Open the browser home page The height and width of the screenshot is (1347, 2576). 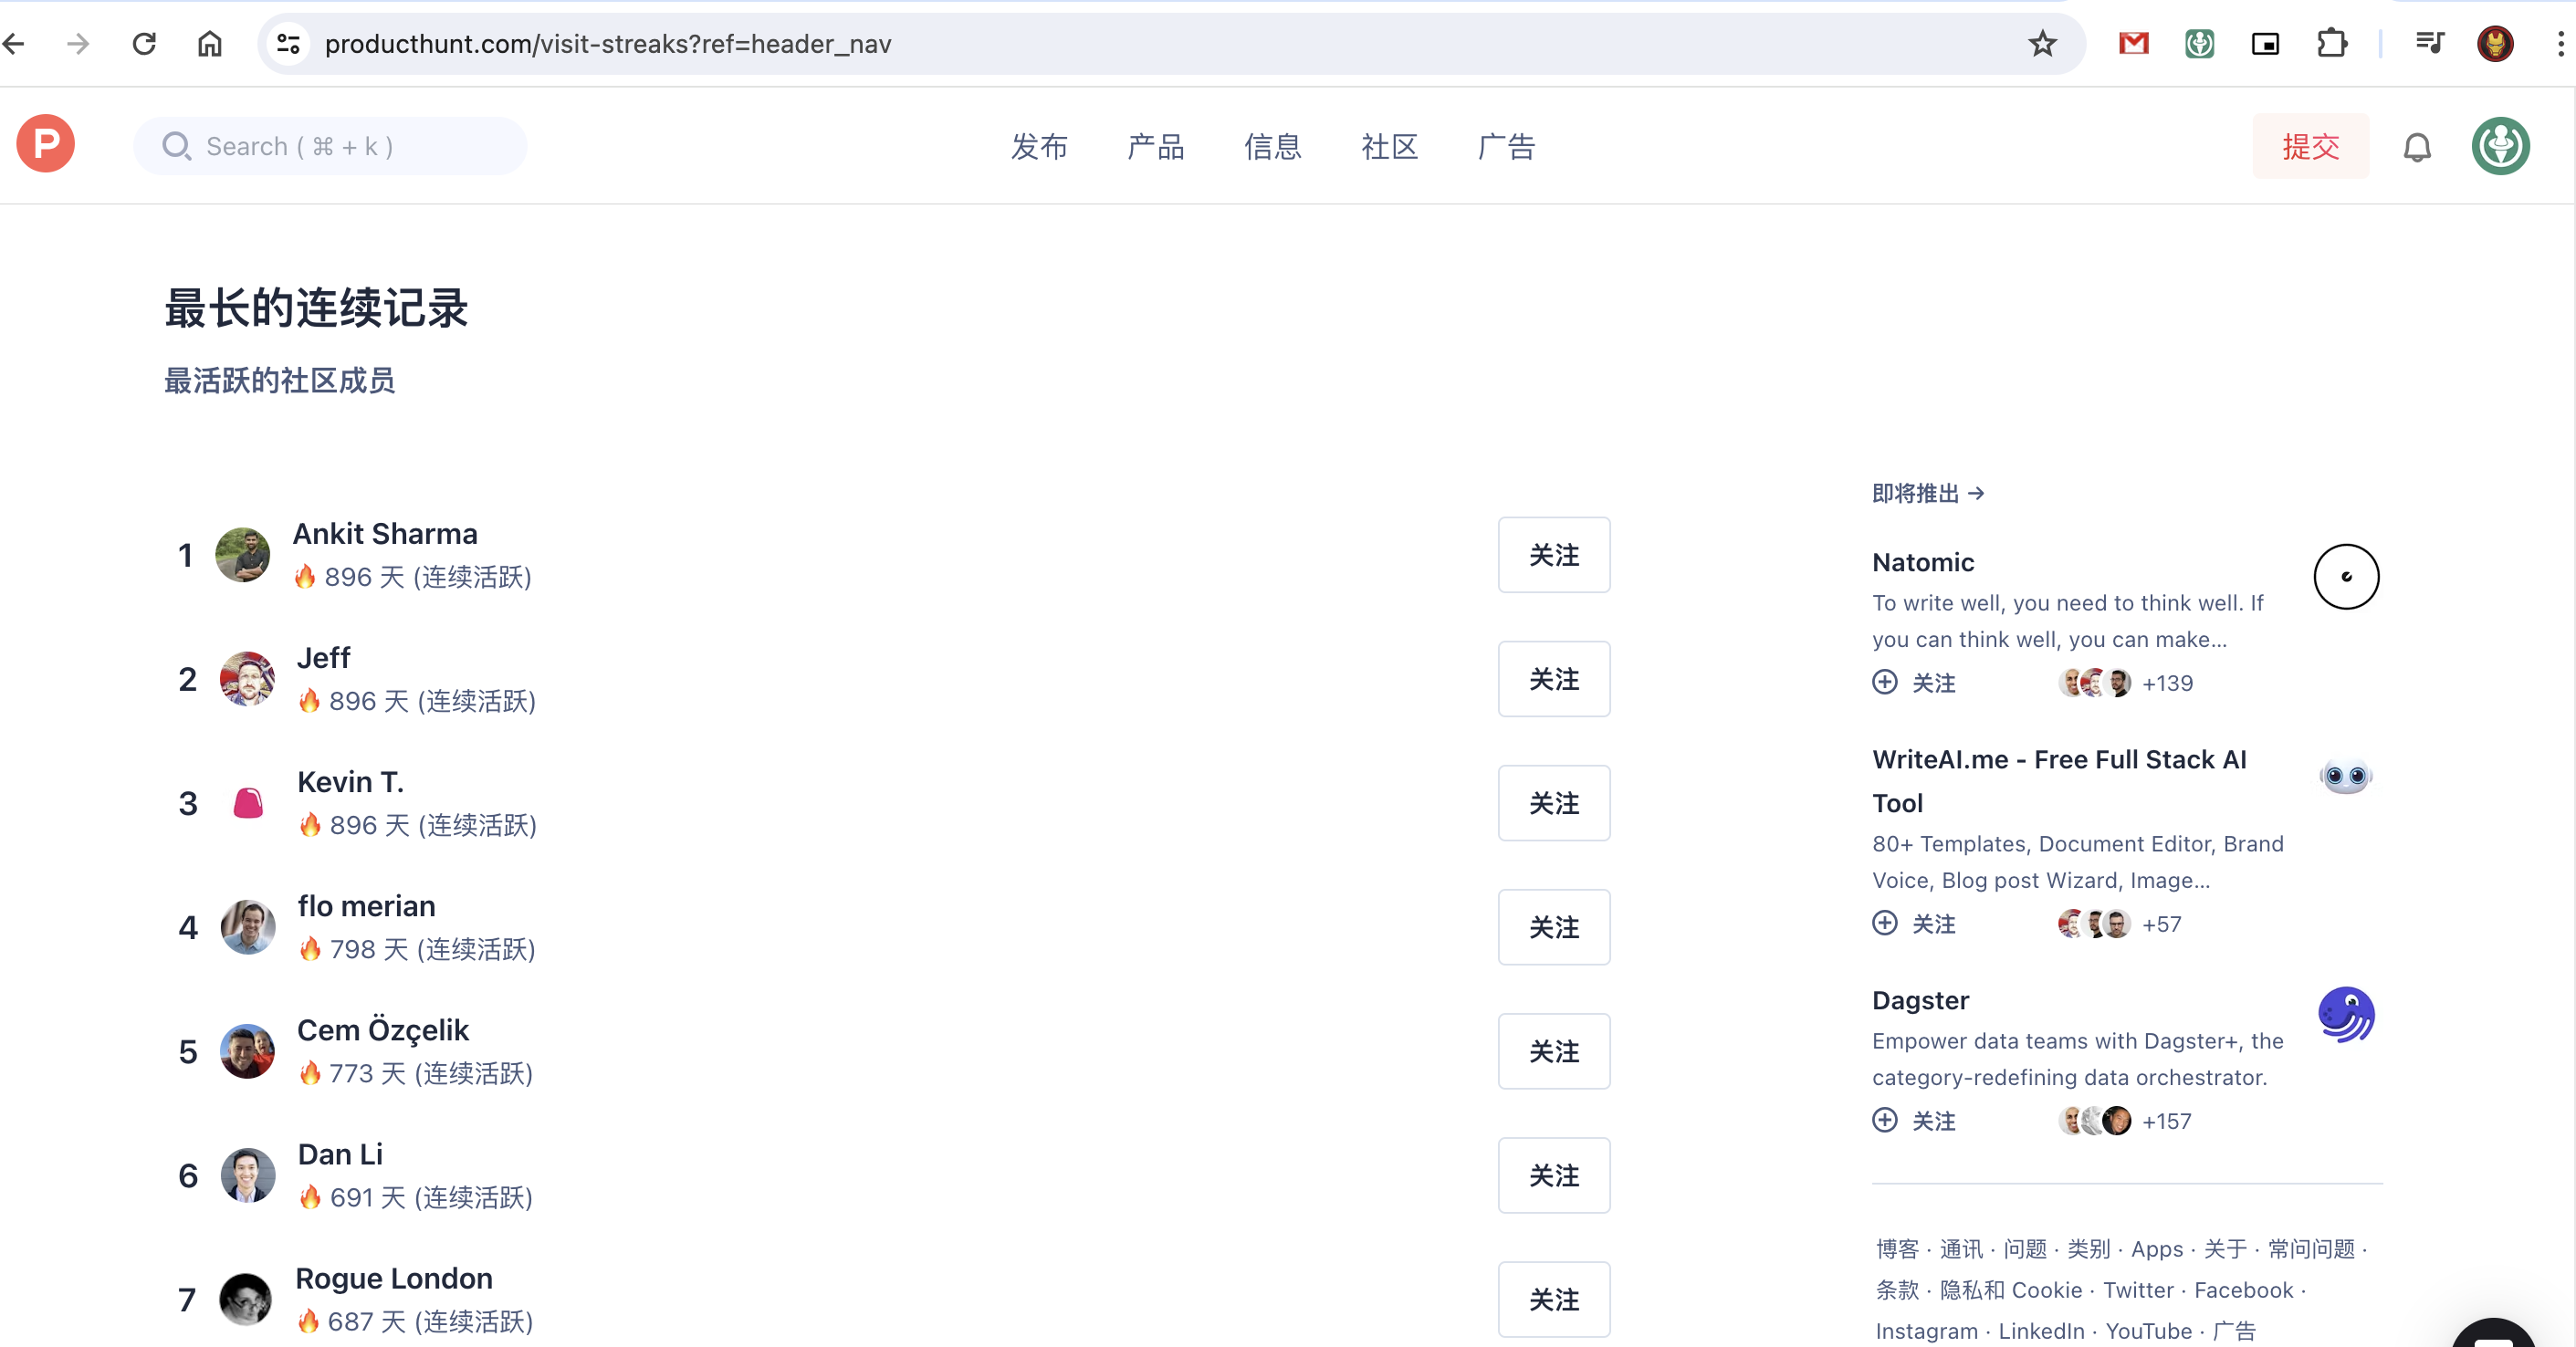tap(209, 43)
